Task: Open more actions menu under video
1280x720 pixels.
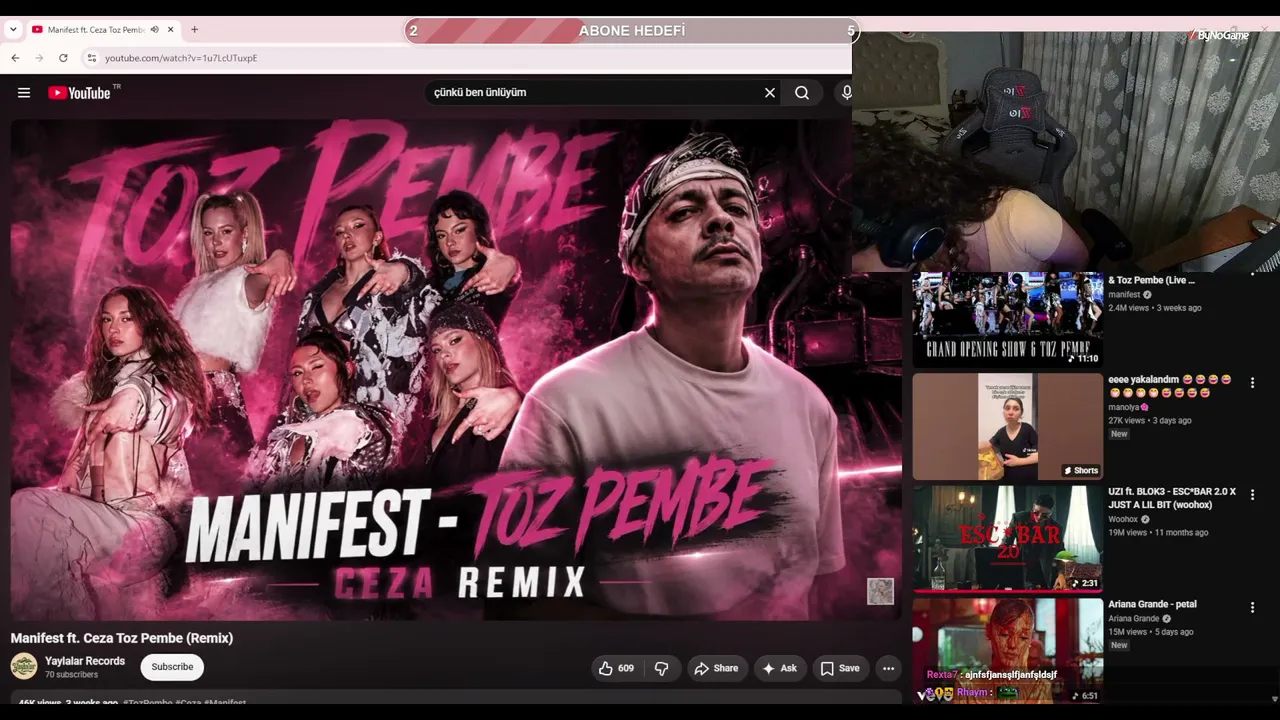Action: pyautogui.click(x=888, y=668)
